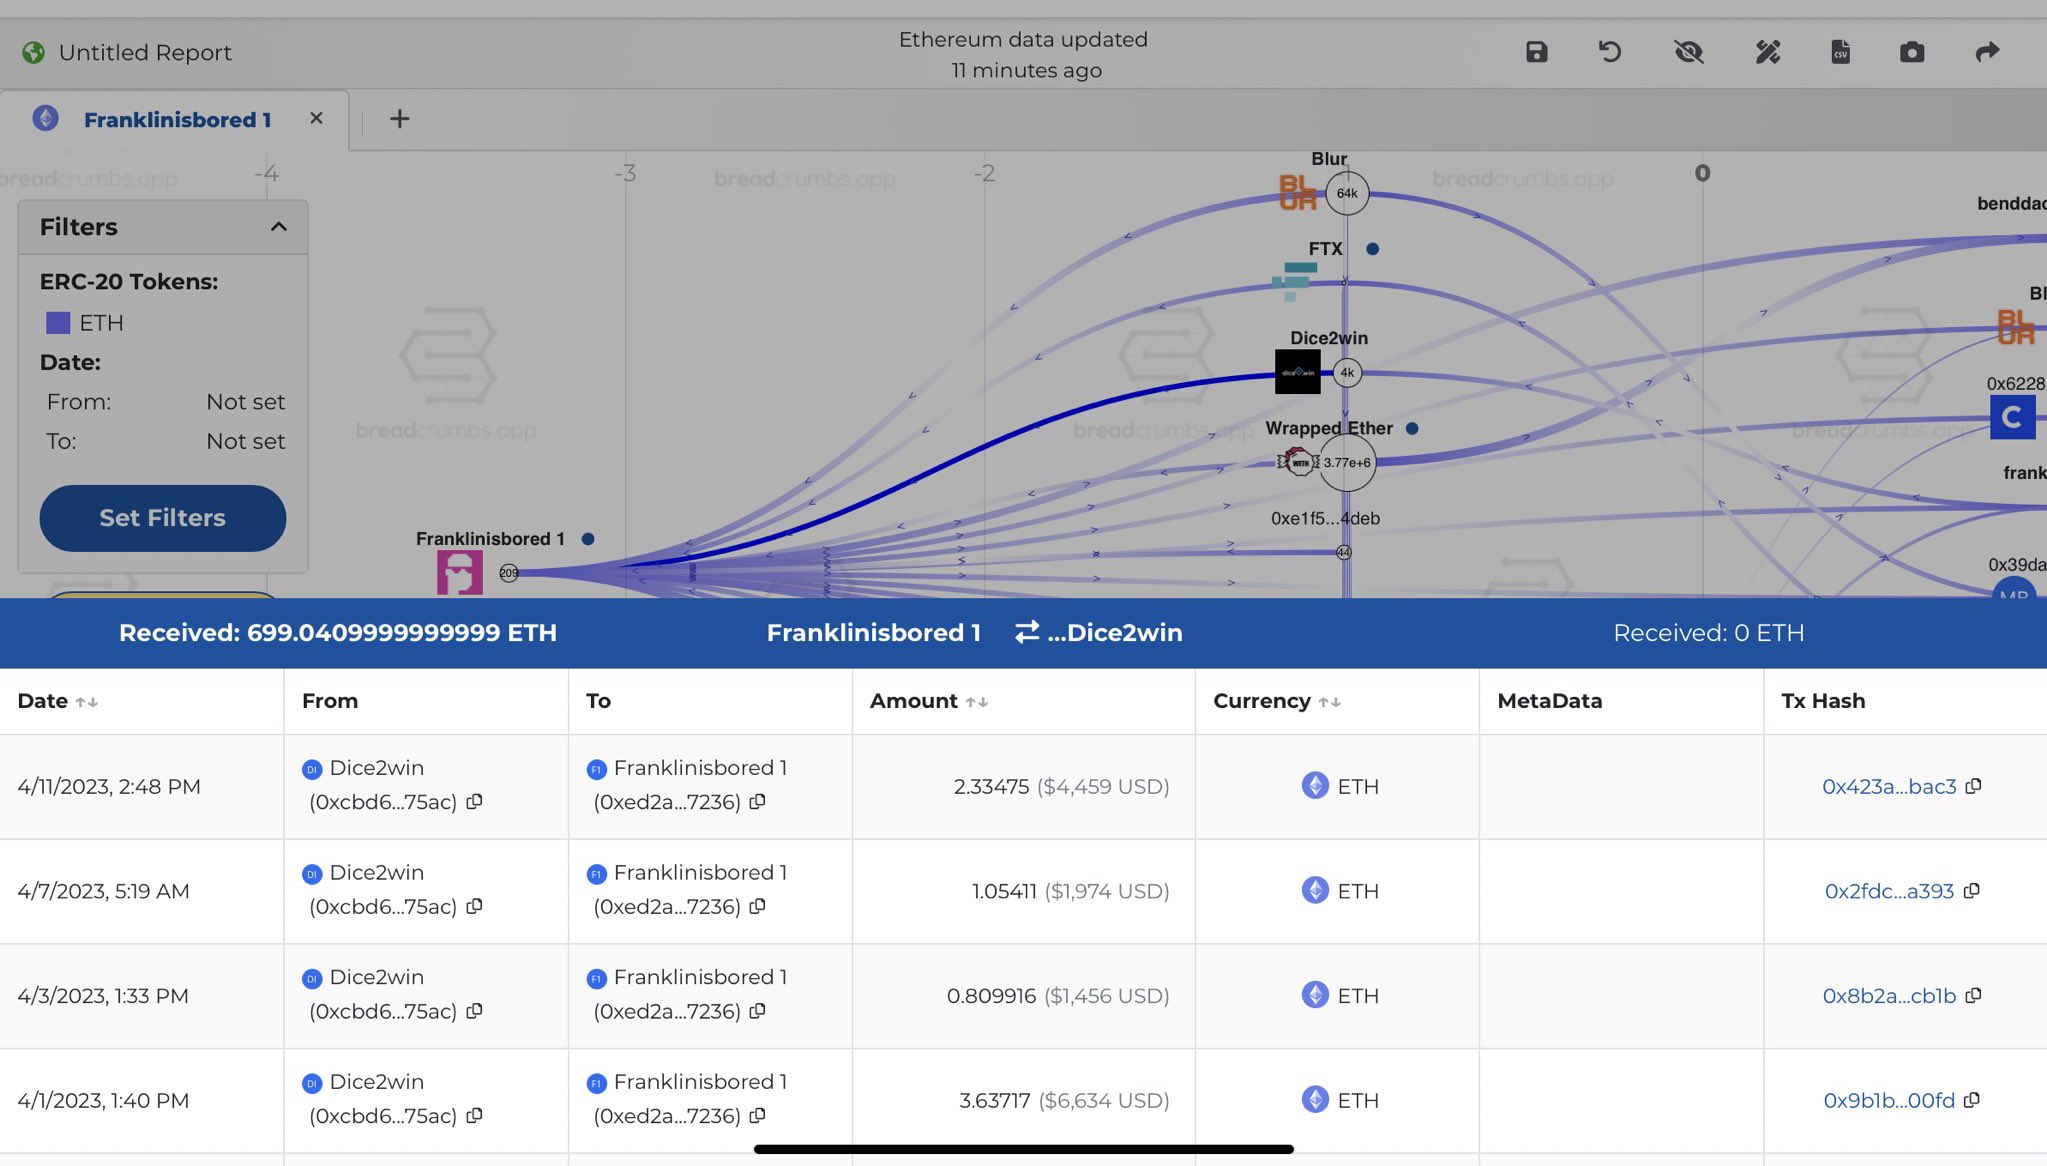Viewport: 2047px width, 1166px height.
Task: Copy To address in 4/11/2023 row
Action: coord(757,801)
